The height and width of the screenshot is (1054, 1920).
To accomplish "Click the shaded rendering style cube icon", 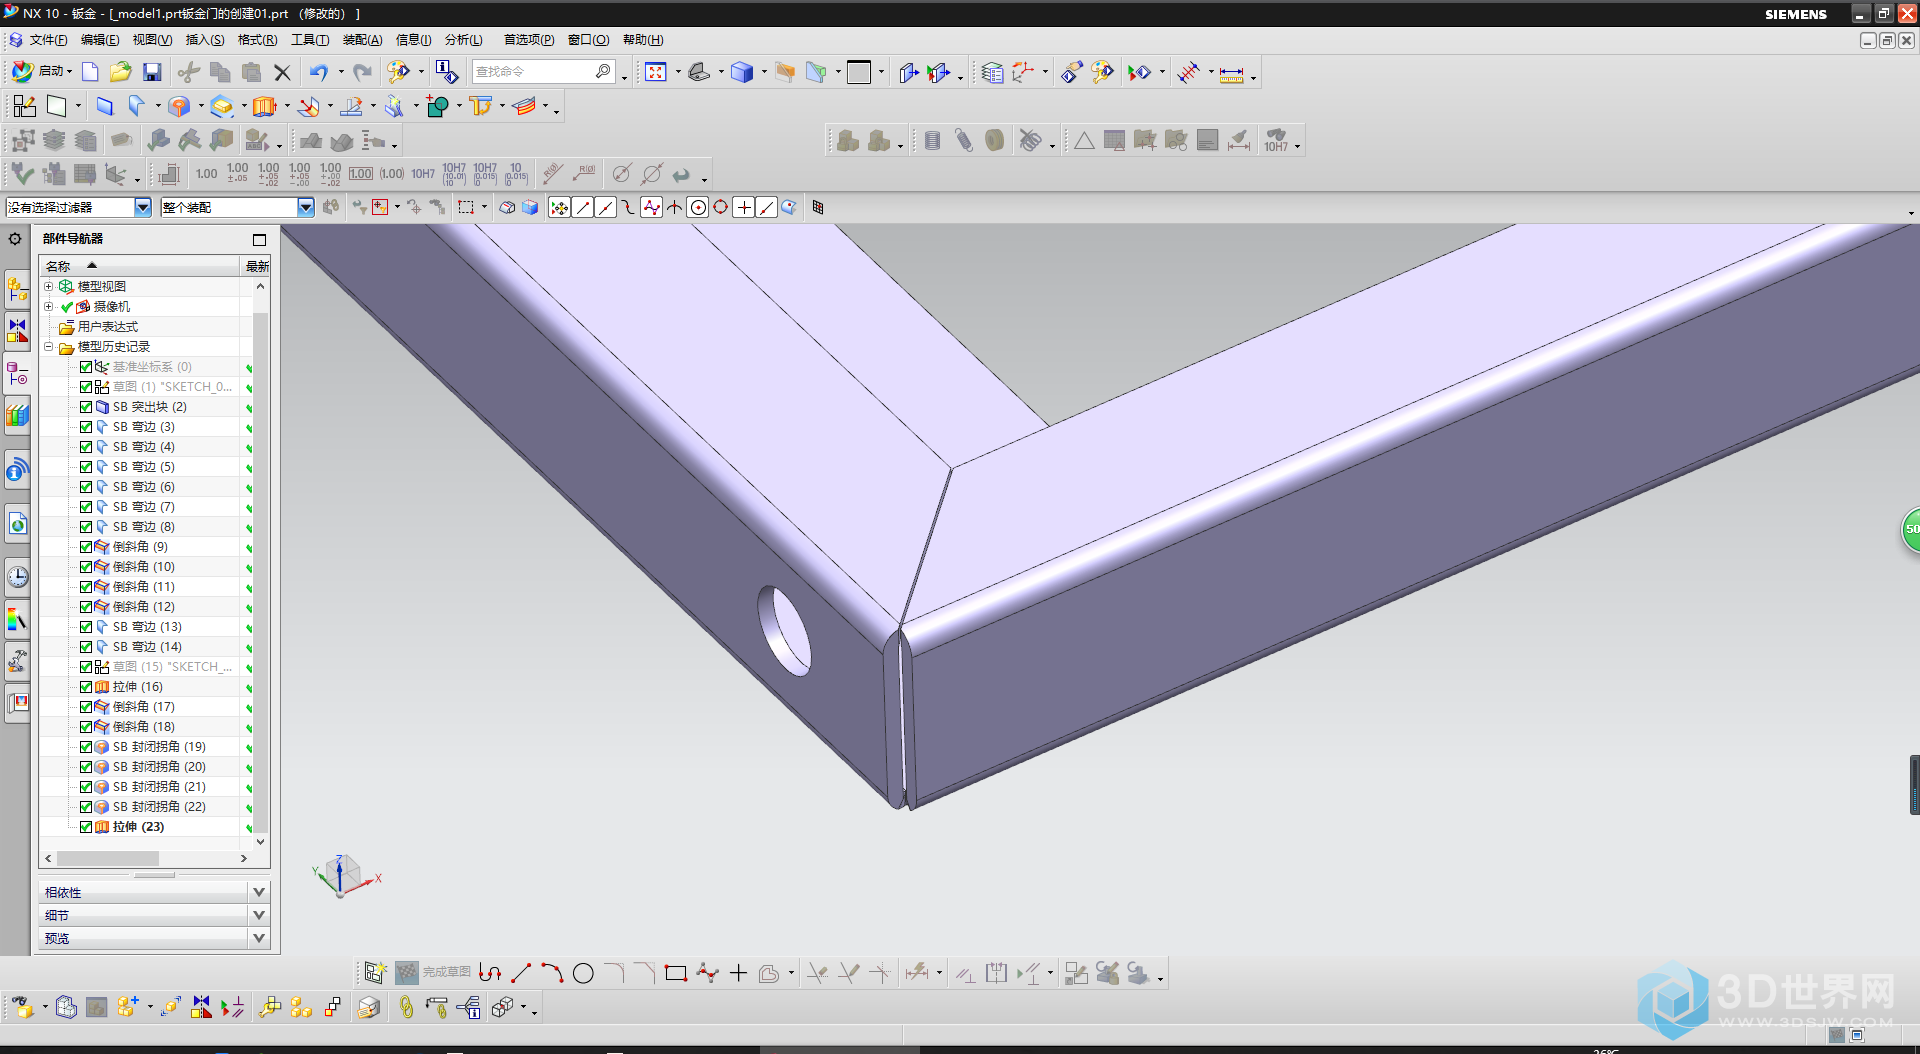I will [742, 72].
